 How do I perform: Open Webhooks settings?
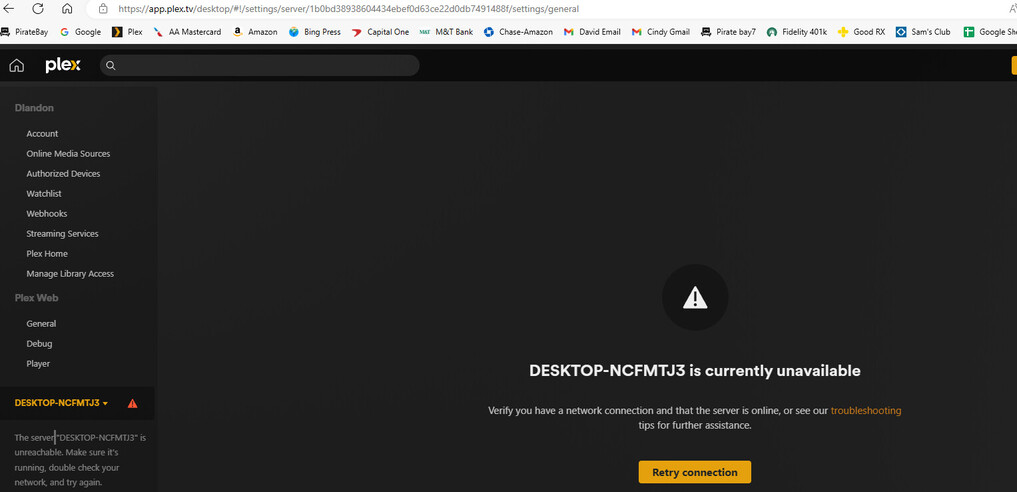pos(47,214)
